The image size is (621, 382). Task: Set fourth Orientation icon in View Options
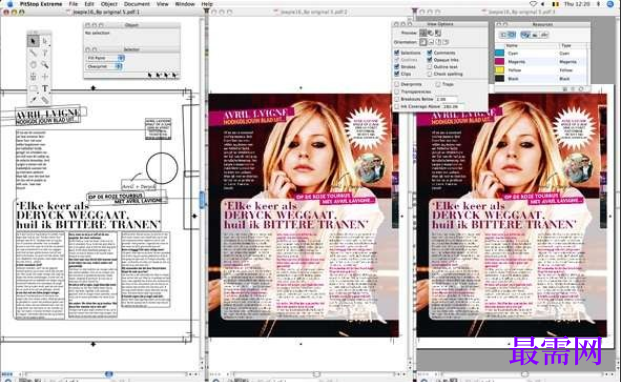coord(446,42)
